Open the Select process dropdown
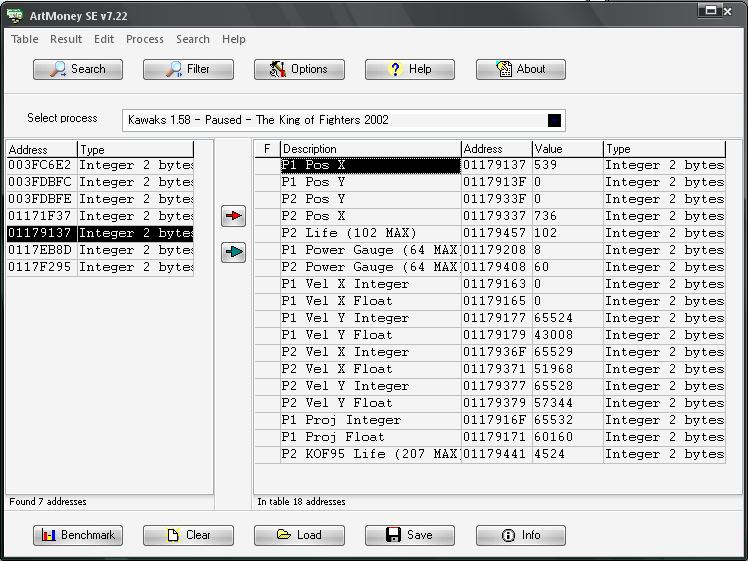The image size is (748, 561). coord(335,120)
